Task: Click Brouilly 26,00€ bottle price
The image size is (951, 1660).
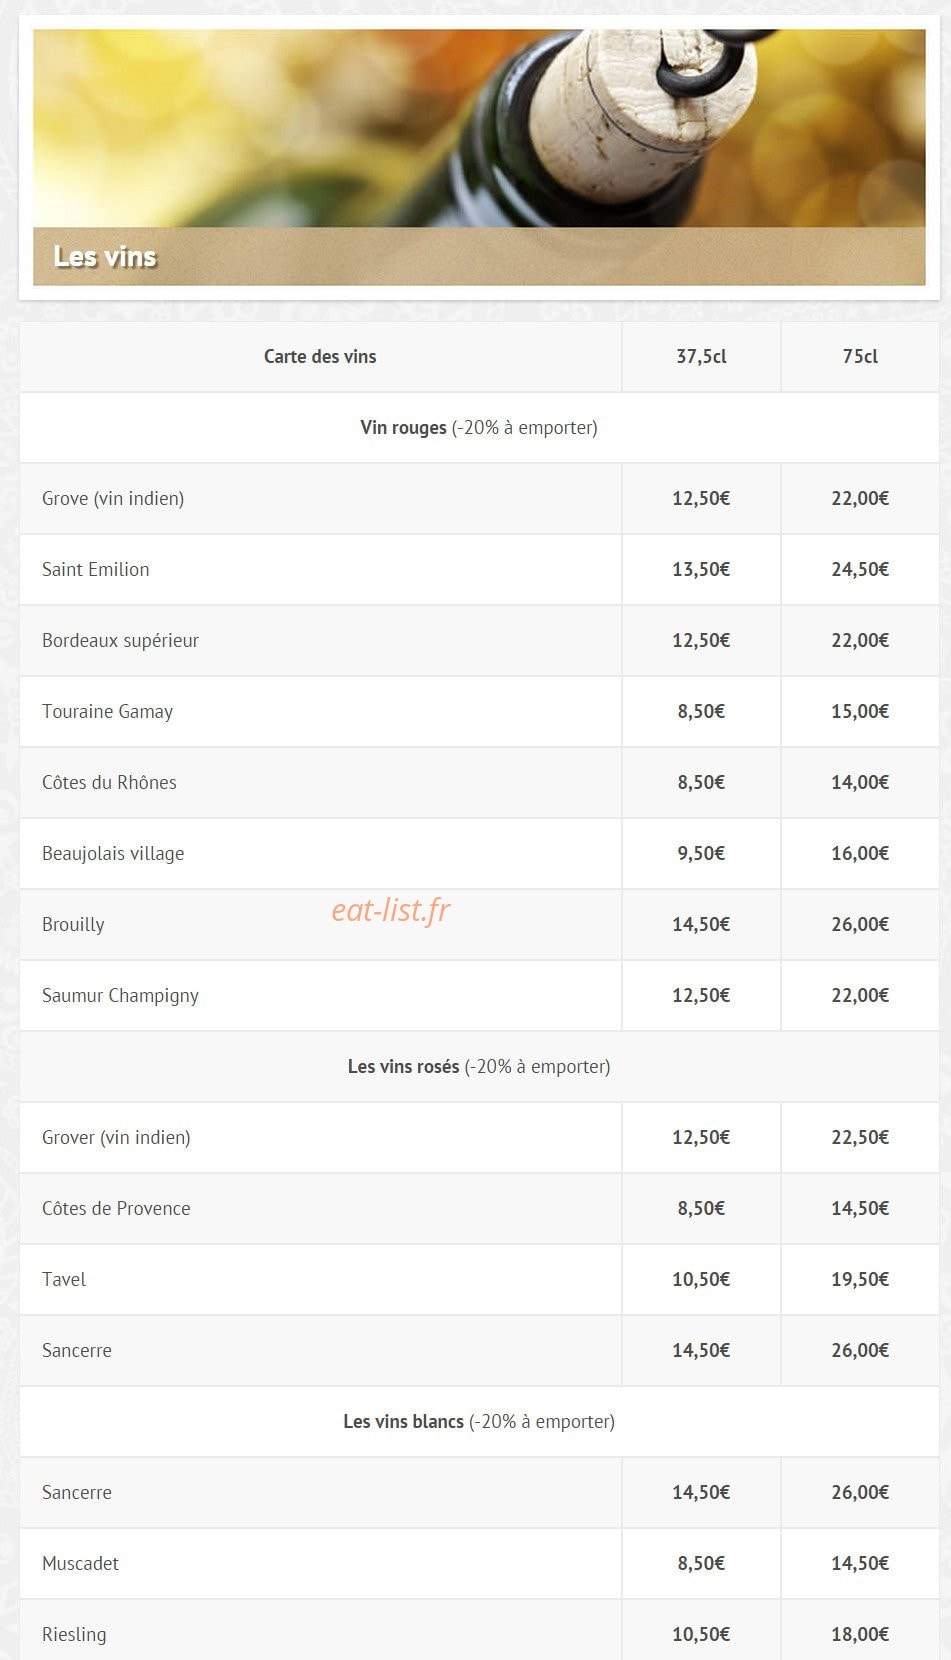Action: (x=860, y=924)
